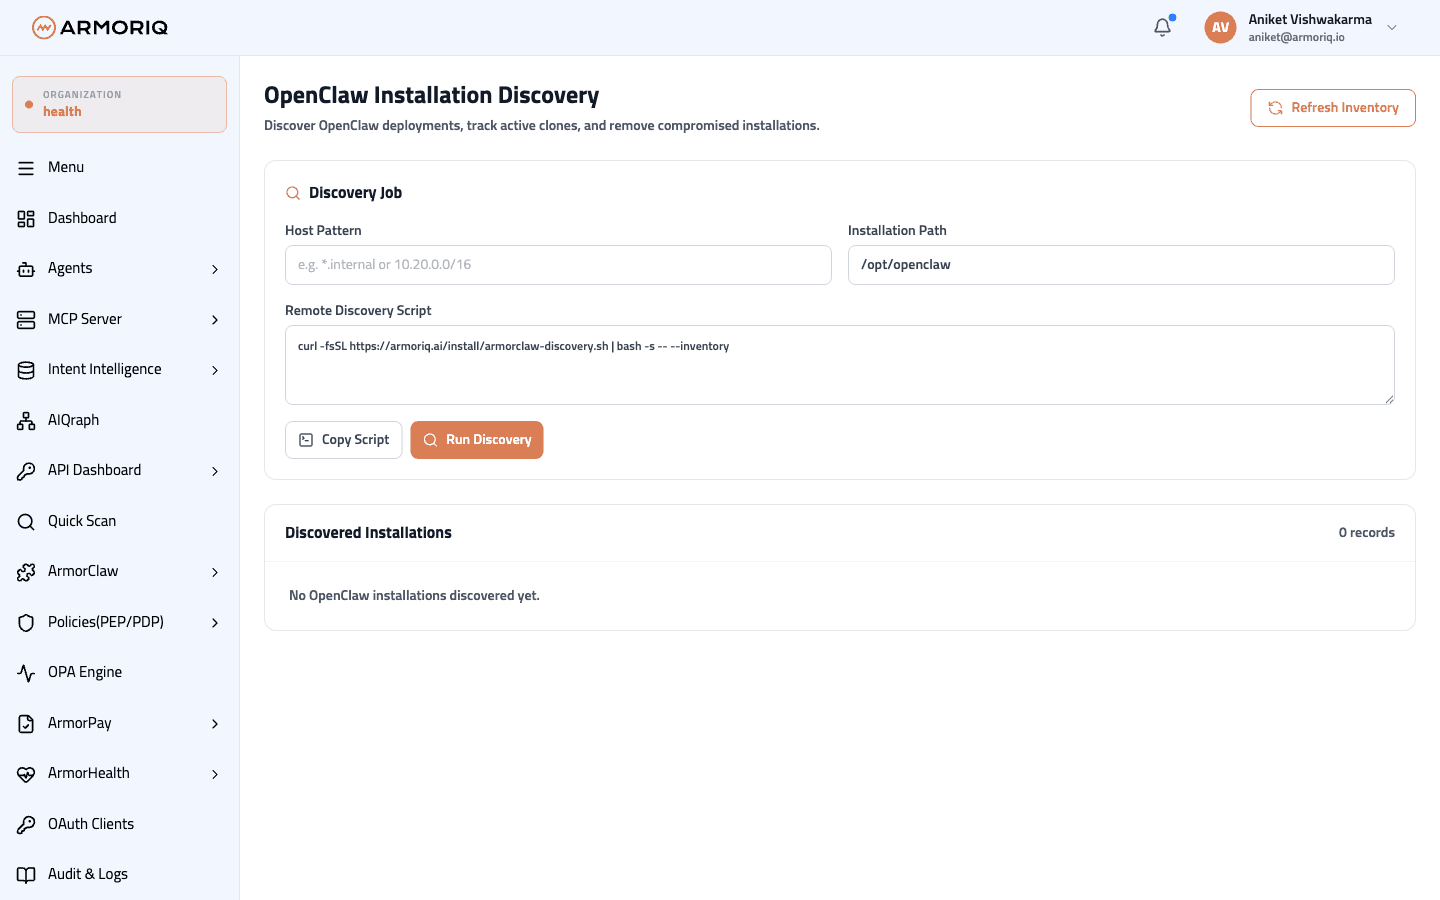Click the Agents robot icon

pyautogui.click(x=26, y=269)
